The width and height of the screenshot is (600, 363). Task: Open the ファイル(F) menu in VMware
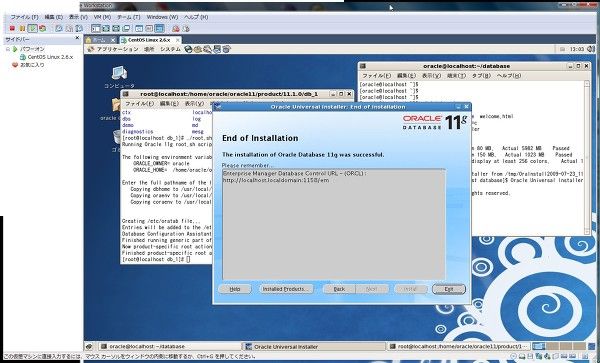coord(24,17)
